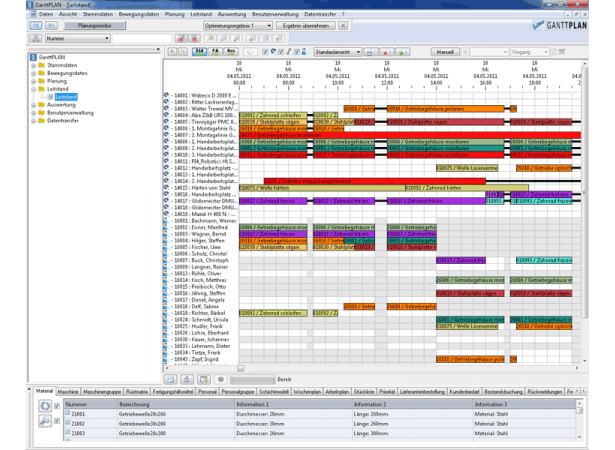Add a new view with the green plus icon
The height and width of the screenshot is (450, 615).
(402, 52)
